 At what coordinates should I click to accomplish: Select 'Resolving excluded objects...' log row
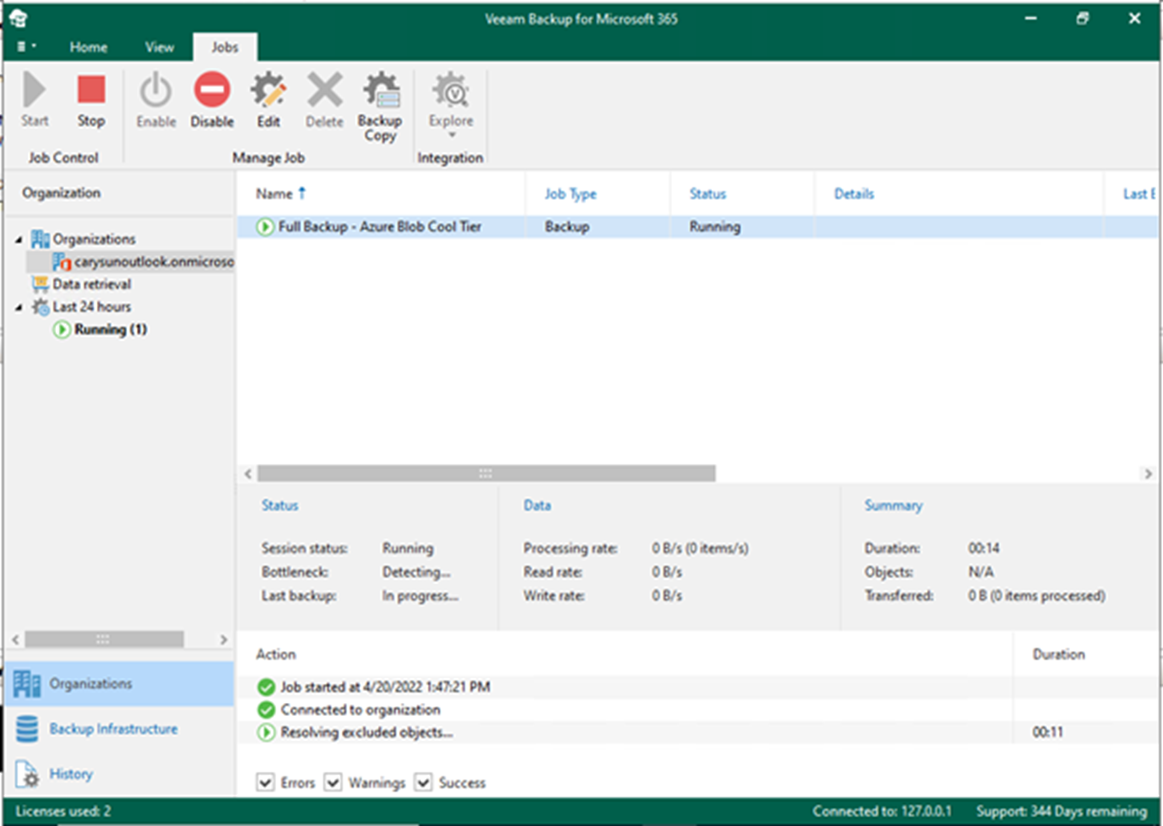pyautogui.click(x=697, y=733)
